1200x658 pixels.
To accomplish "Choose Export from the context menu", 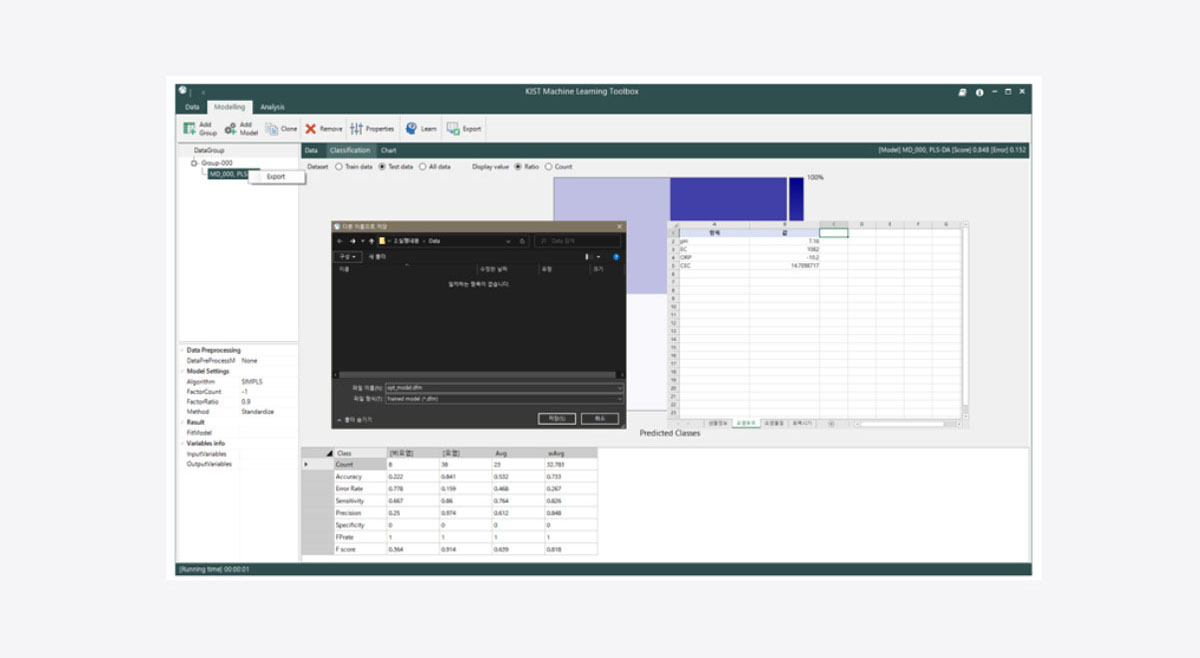I will point(275,177).
